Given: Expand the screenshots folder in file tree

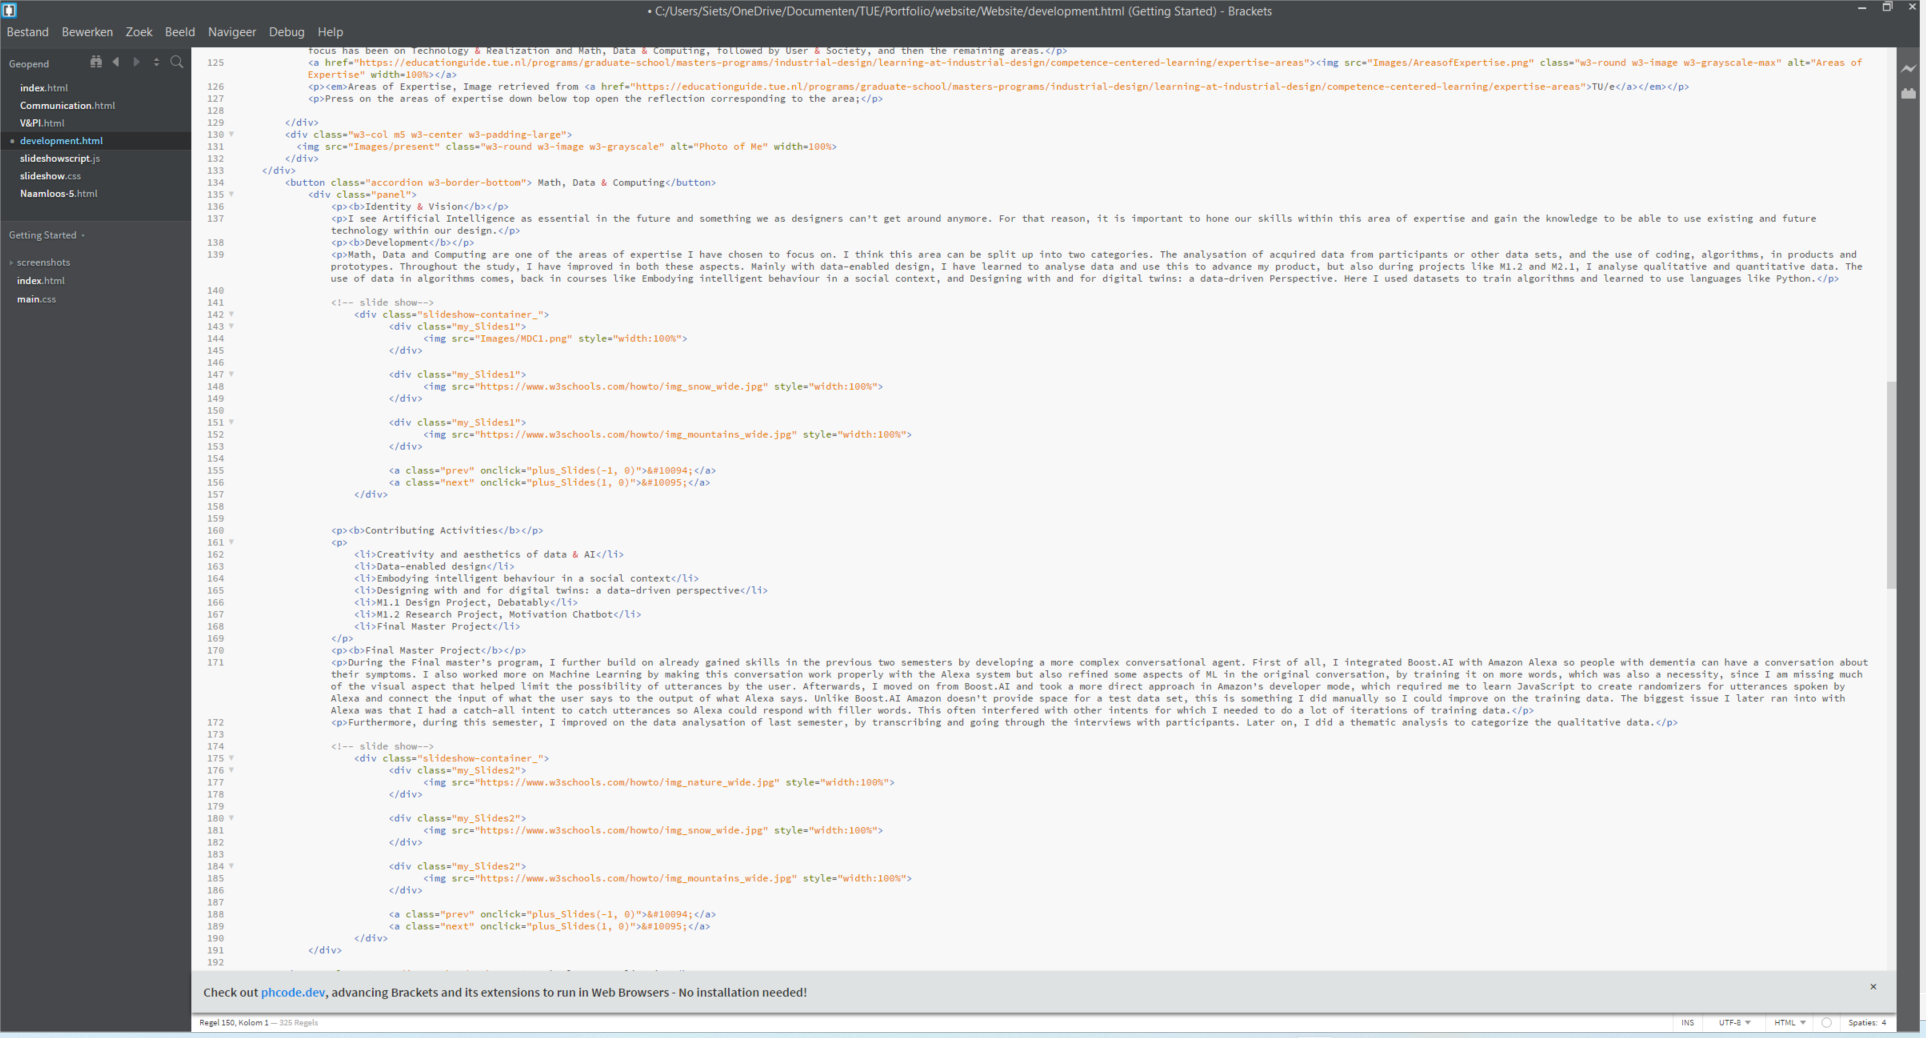Looking at the screenshot, I should (x=43, y=263).
